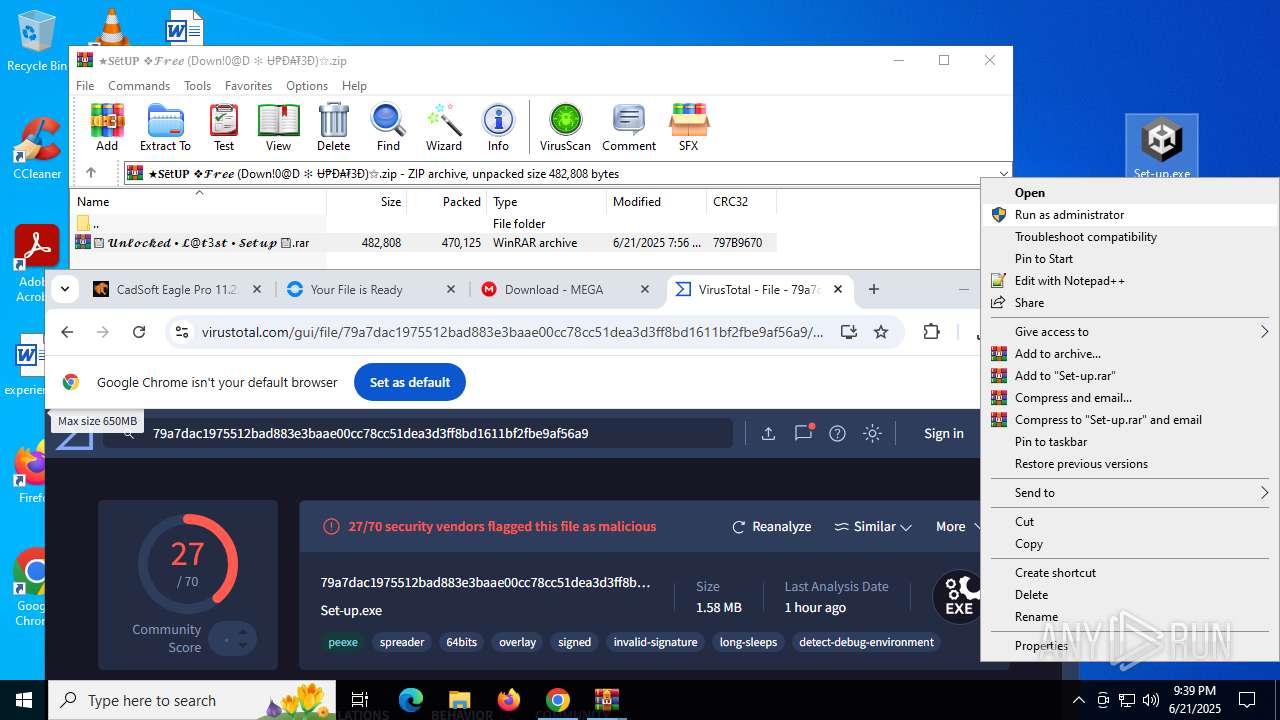Open File Explorer from taskbar
1280x720 pixels.
[x=459, y=700]
